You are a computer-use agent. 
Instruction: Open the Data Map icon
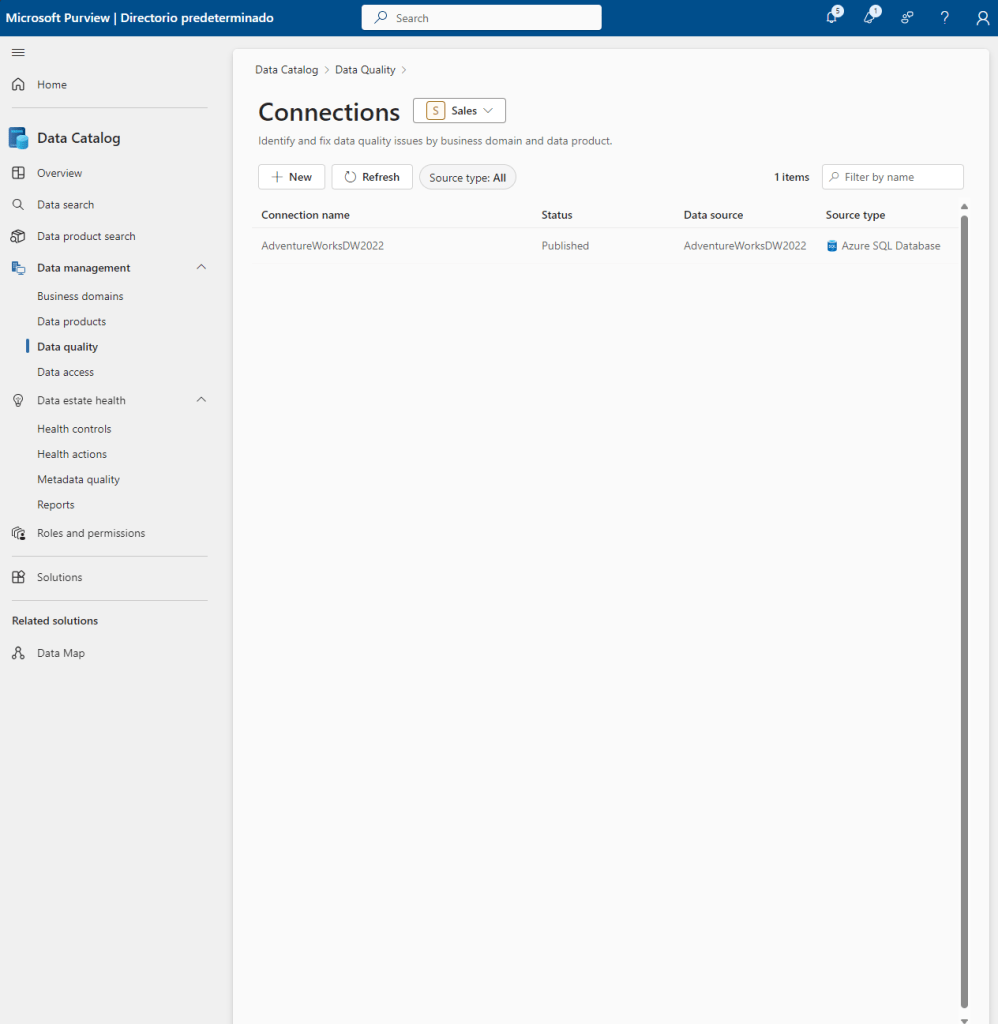[x=18, y=653]
